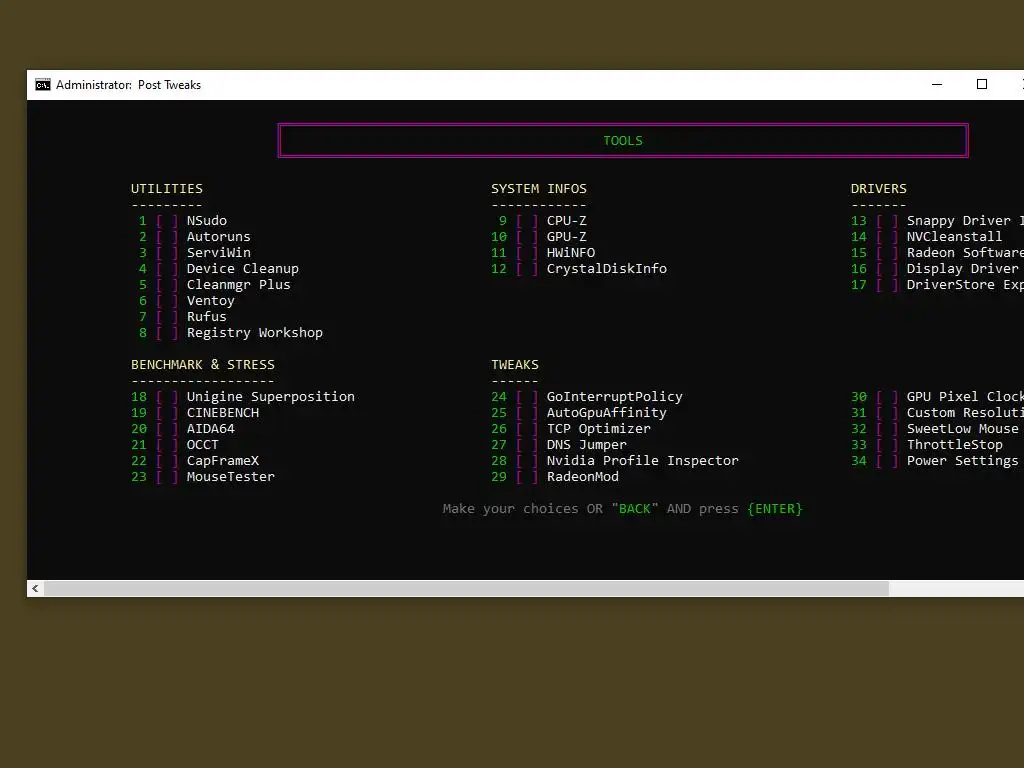Screen dimensions: 1024x768
Task: Click the BENCHMARK & STRESS heading
Action: click(x=202, y=364)
